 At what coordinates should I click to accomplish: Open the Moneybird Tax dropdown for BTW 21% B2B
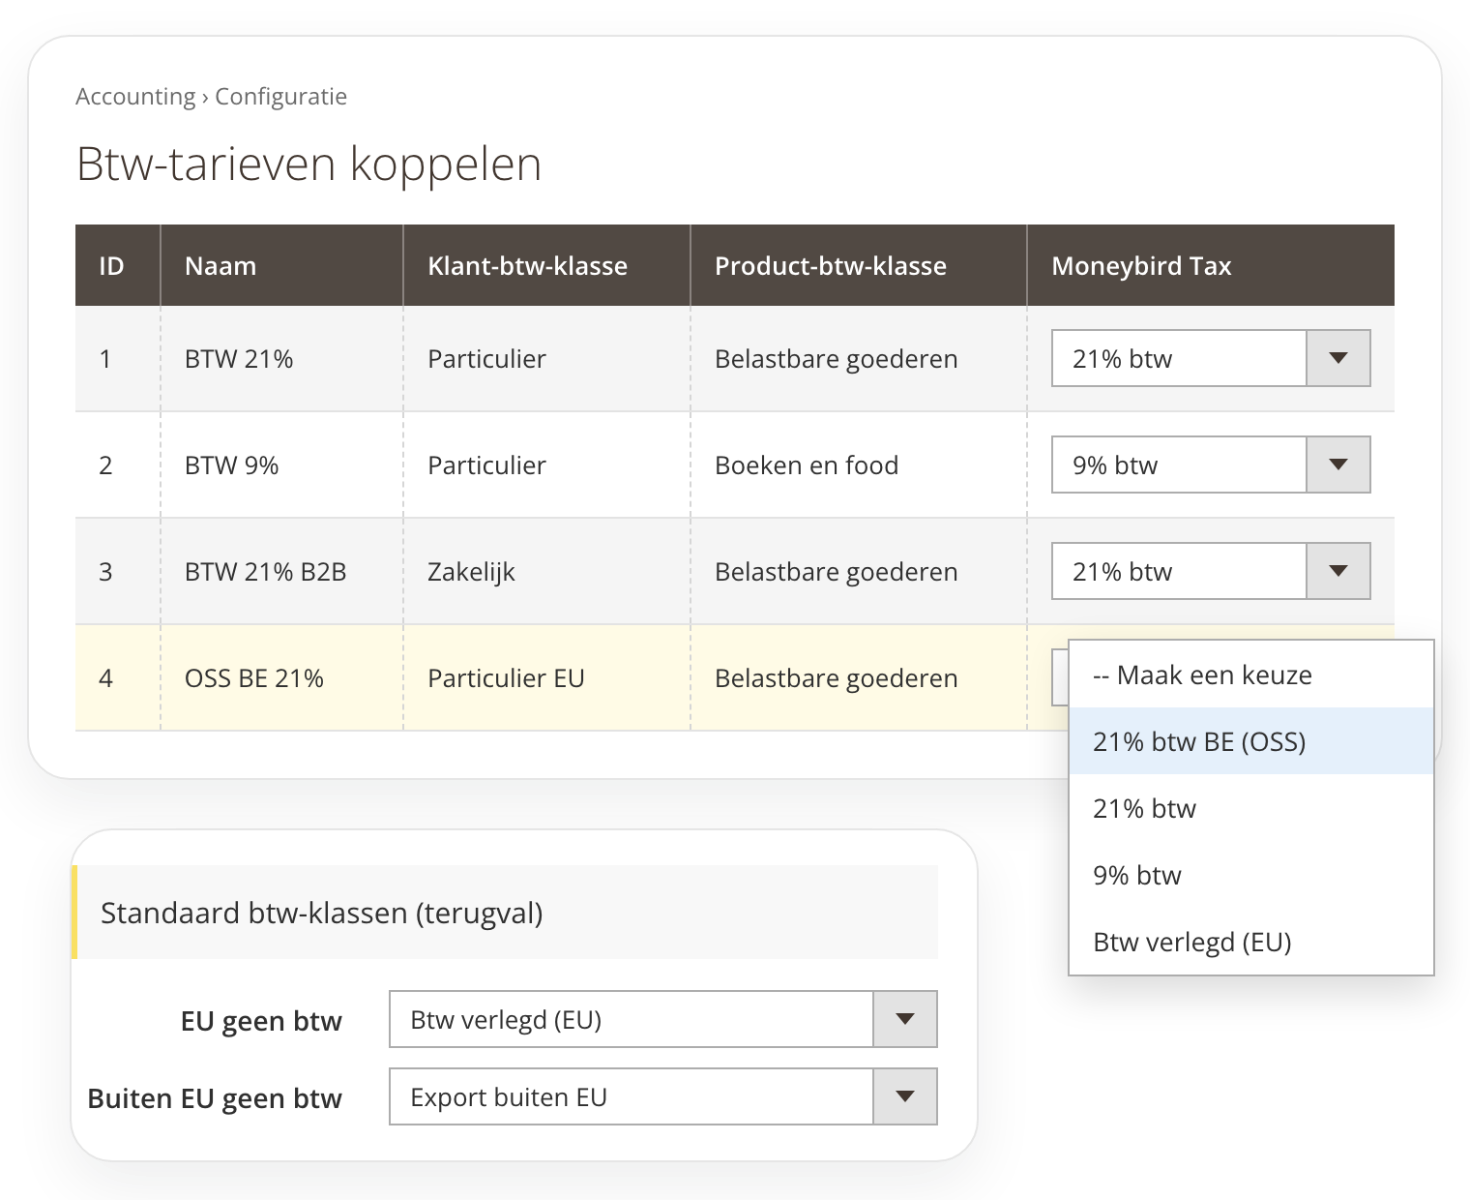[x=1210, y=571]
